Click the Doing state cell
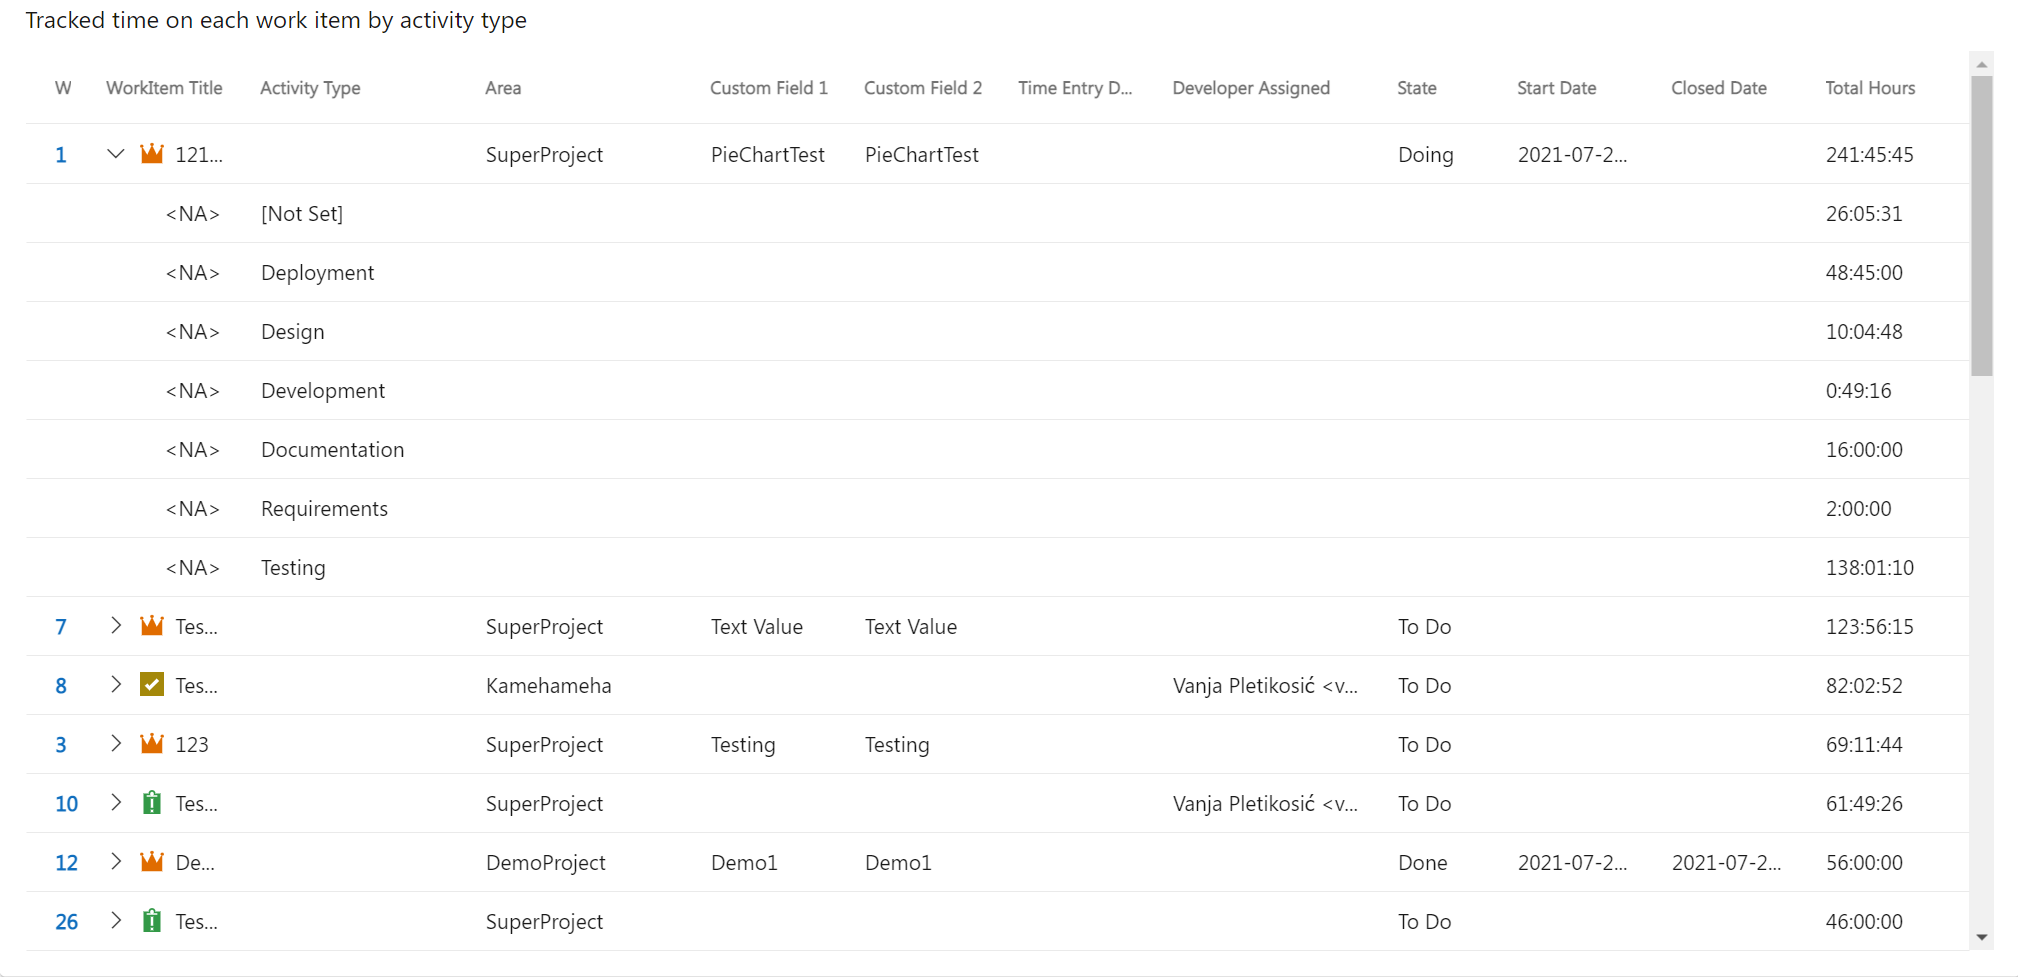 pyautogui.click(x=1425, y=155)
